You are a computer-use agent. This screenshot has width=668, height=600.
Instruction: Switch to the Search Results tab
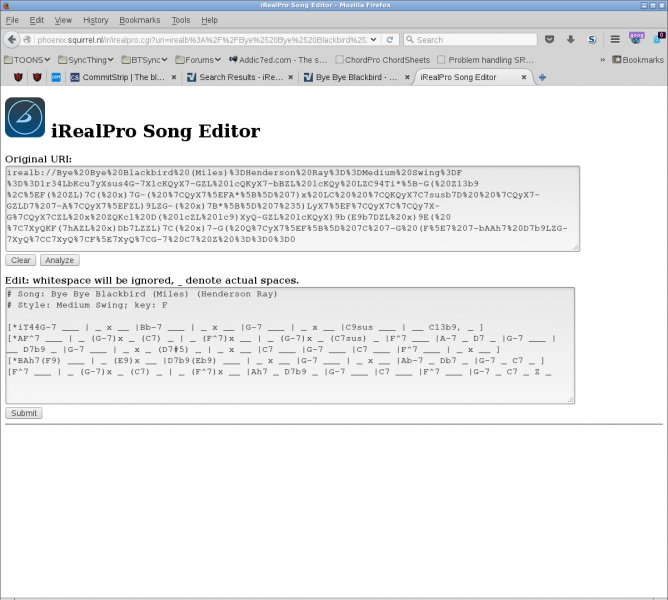click(241, 77)
